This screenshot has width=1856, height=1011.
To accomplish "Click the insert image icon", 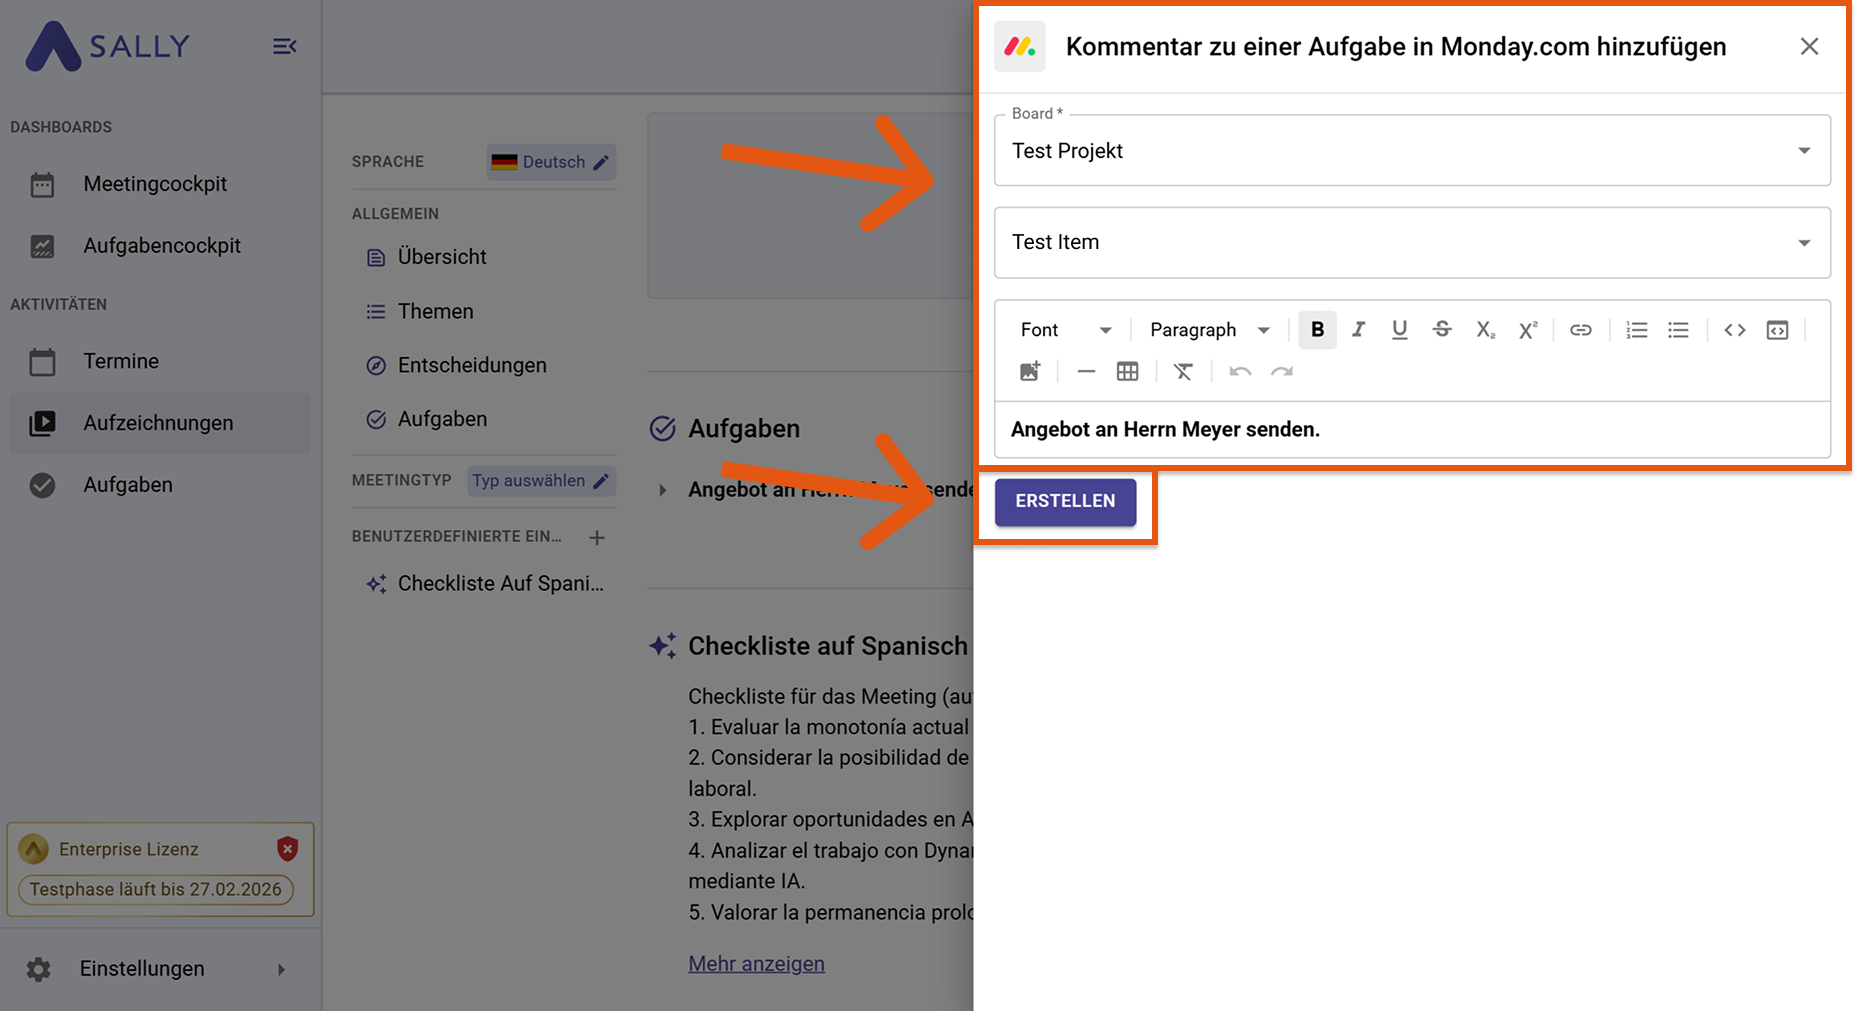I will coord(1030,372).
